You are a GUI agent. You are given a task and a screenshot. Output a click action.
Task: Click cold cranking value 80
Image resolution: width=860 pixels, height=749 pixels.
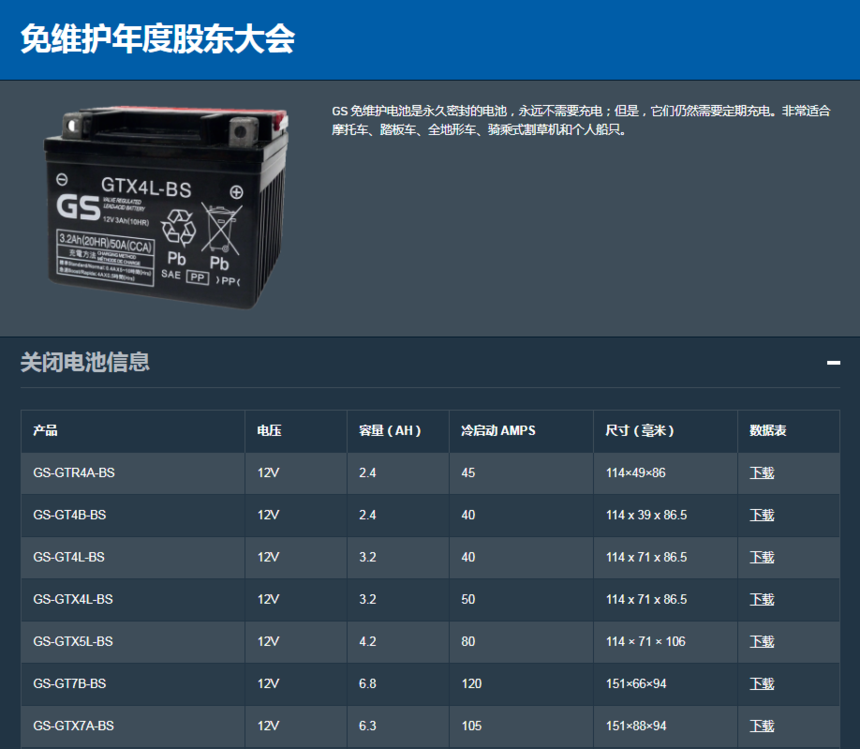click(468, 642)
